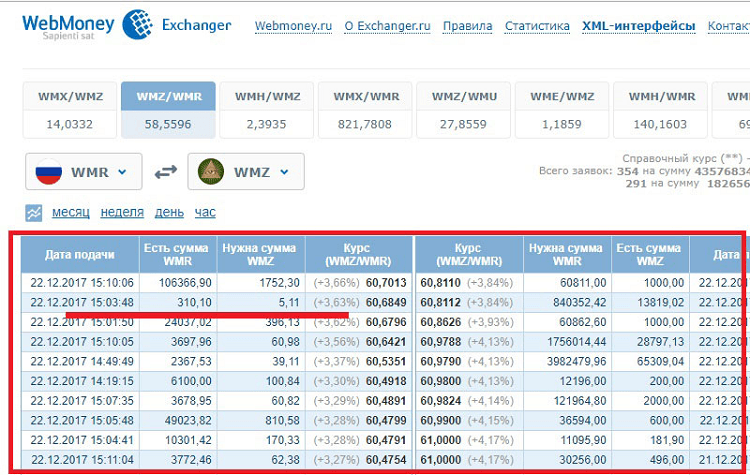Click the Нужна сумма WMZ column header

tap(261, 254)
